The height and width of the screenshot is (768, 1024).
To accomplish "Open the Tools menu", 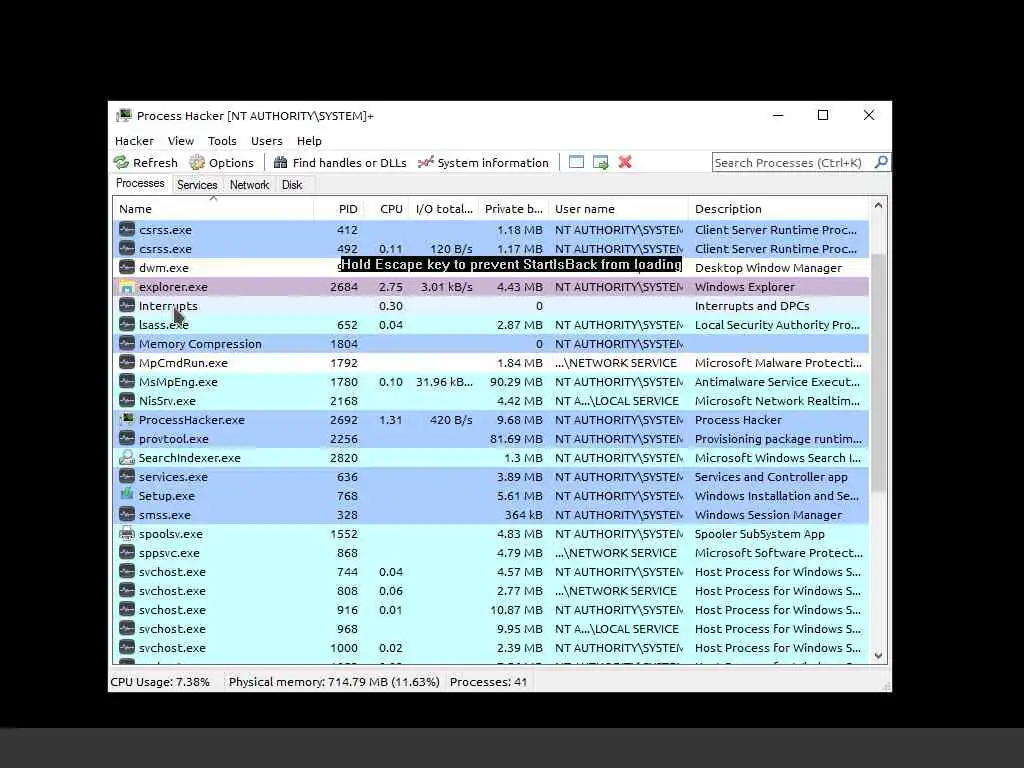I will (x=222, y=141).
